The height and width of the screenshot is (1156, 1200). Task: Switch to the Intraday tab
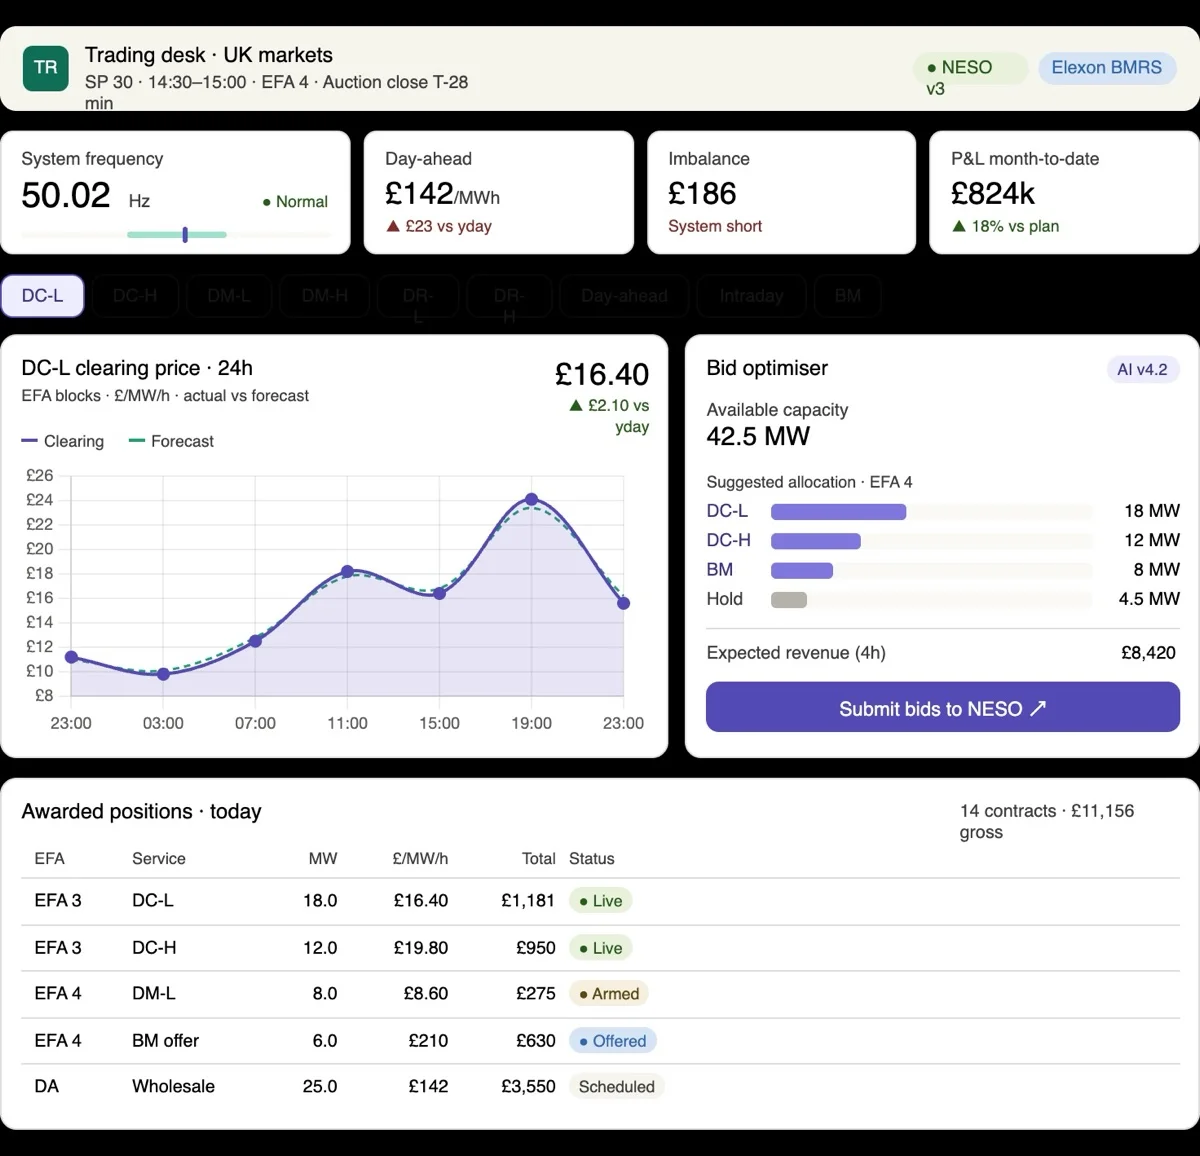[x=751, y=296]
